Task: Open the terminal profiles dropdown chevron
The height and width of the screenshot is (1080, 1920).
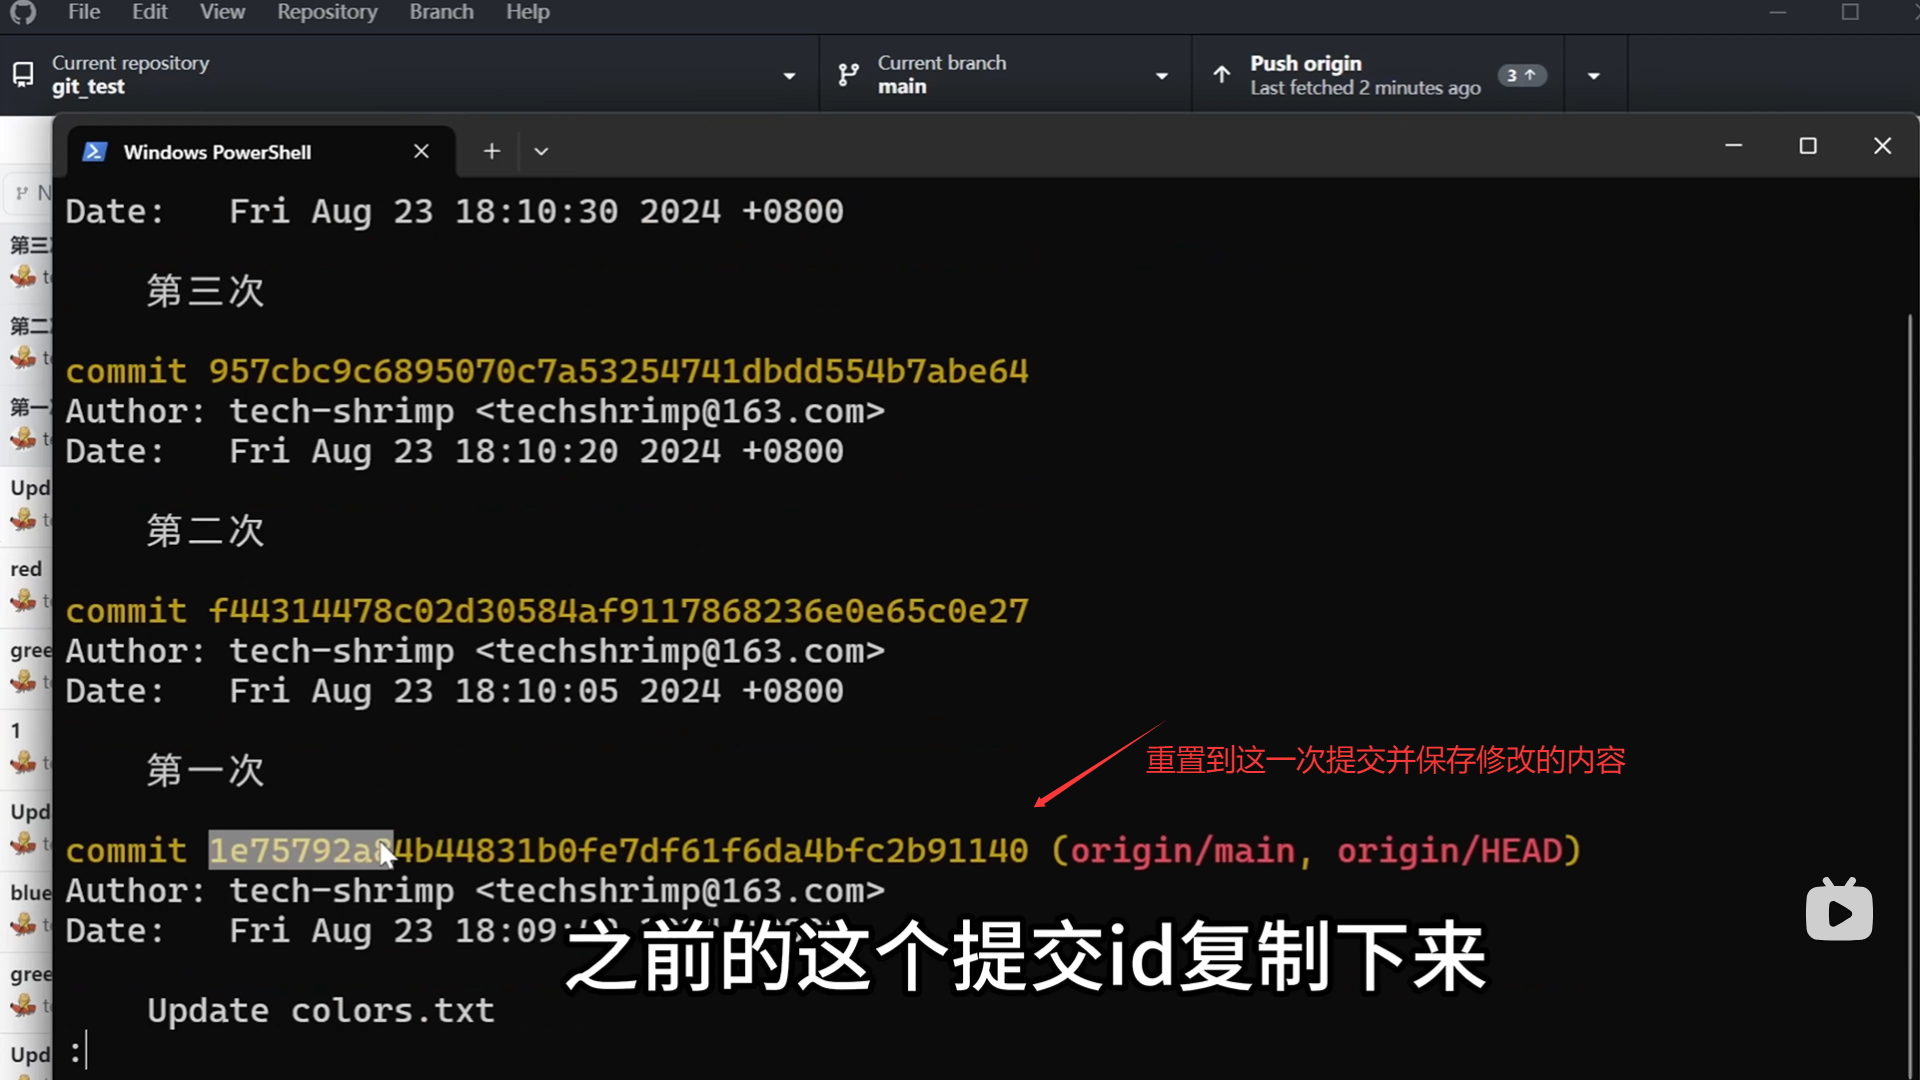Action: click(541, 151)
